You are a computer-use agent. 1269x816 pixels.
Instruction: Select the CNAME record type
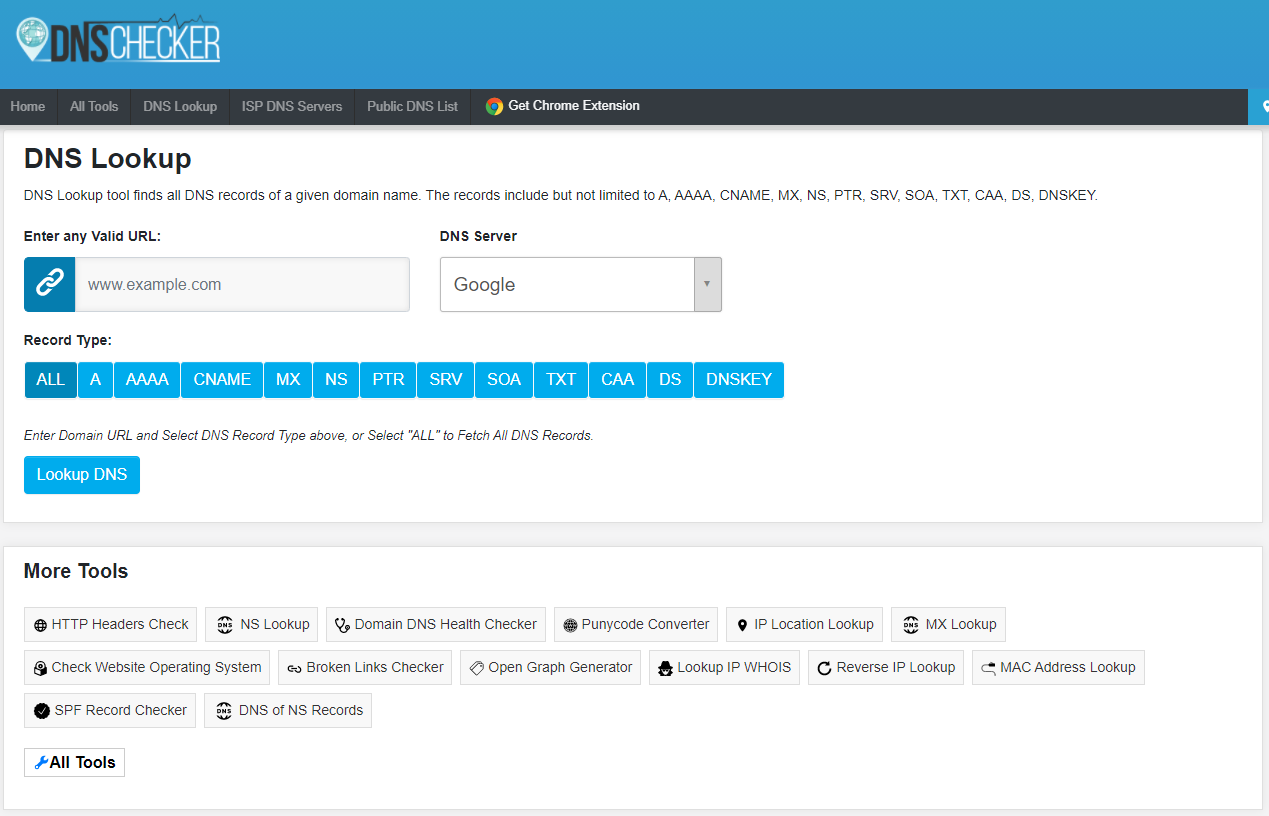pos(222,380)
